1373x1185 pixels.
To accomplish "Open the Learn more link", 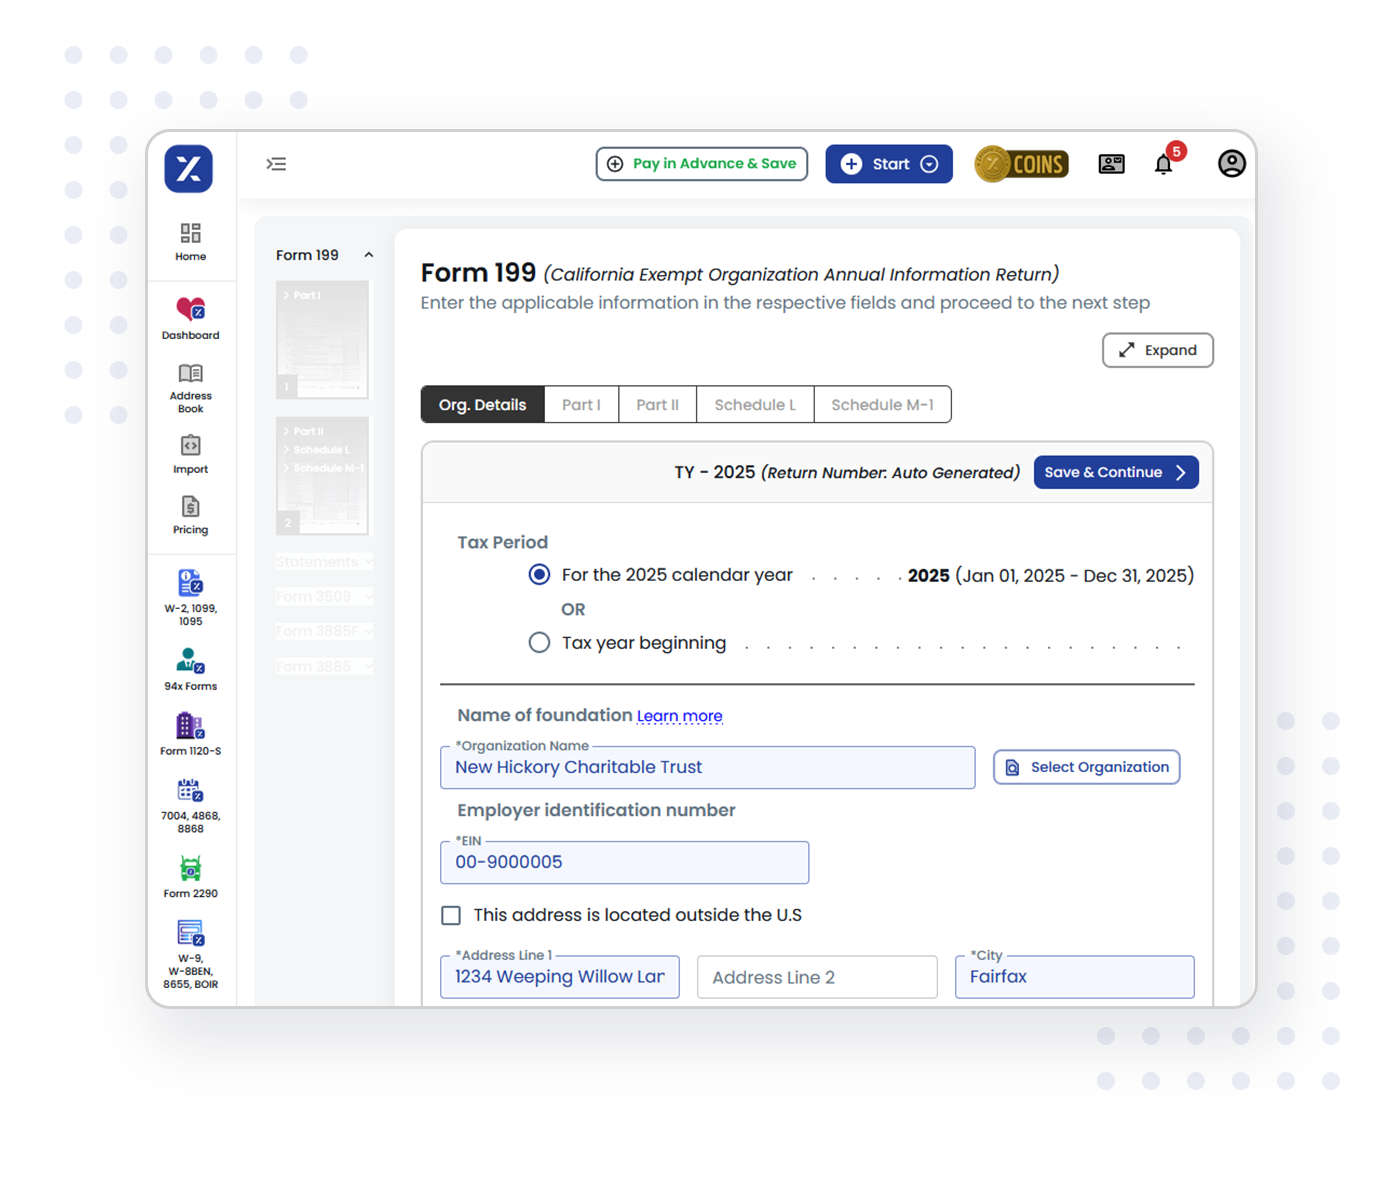I will (679, 716).
